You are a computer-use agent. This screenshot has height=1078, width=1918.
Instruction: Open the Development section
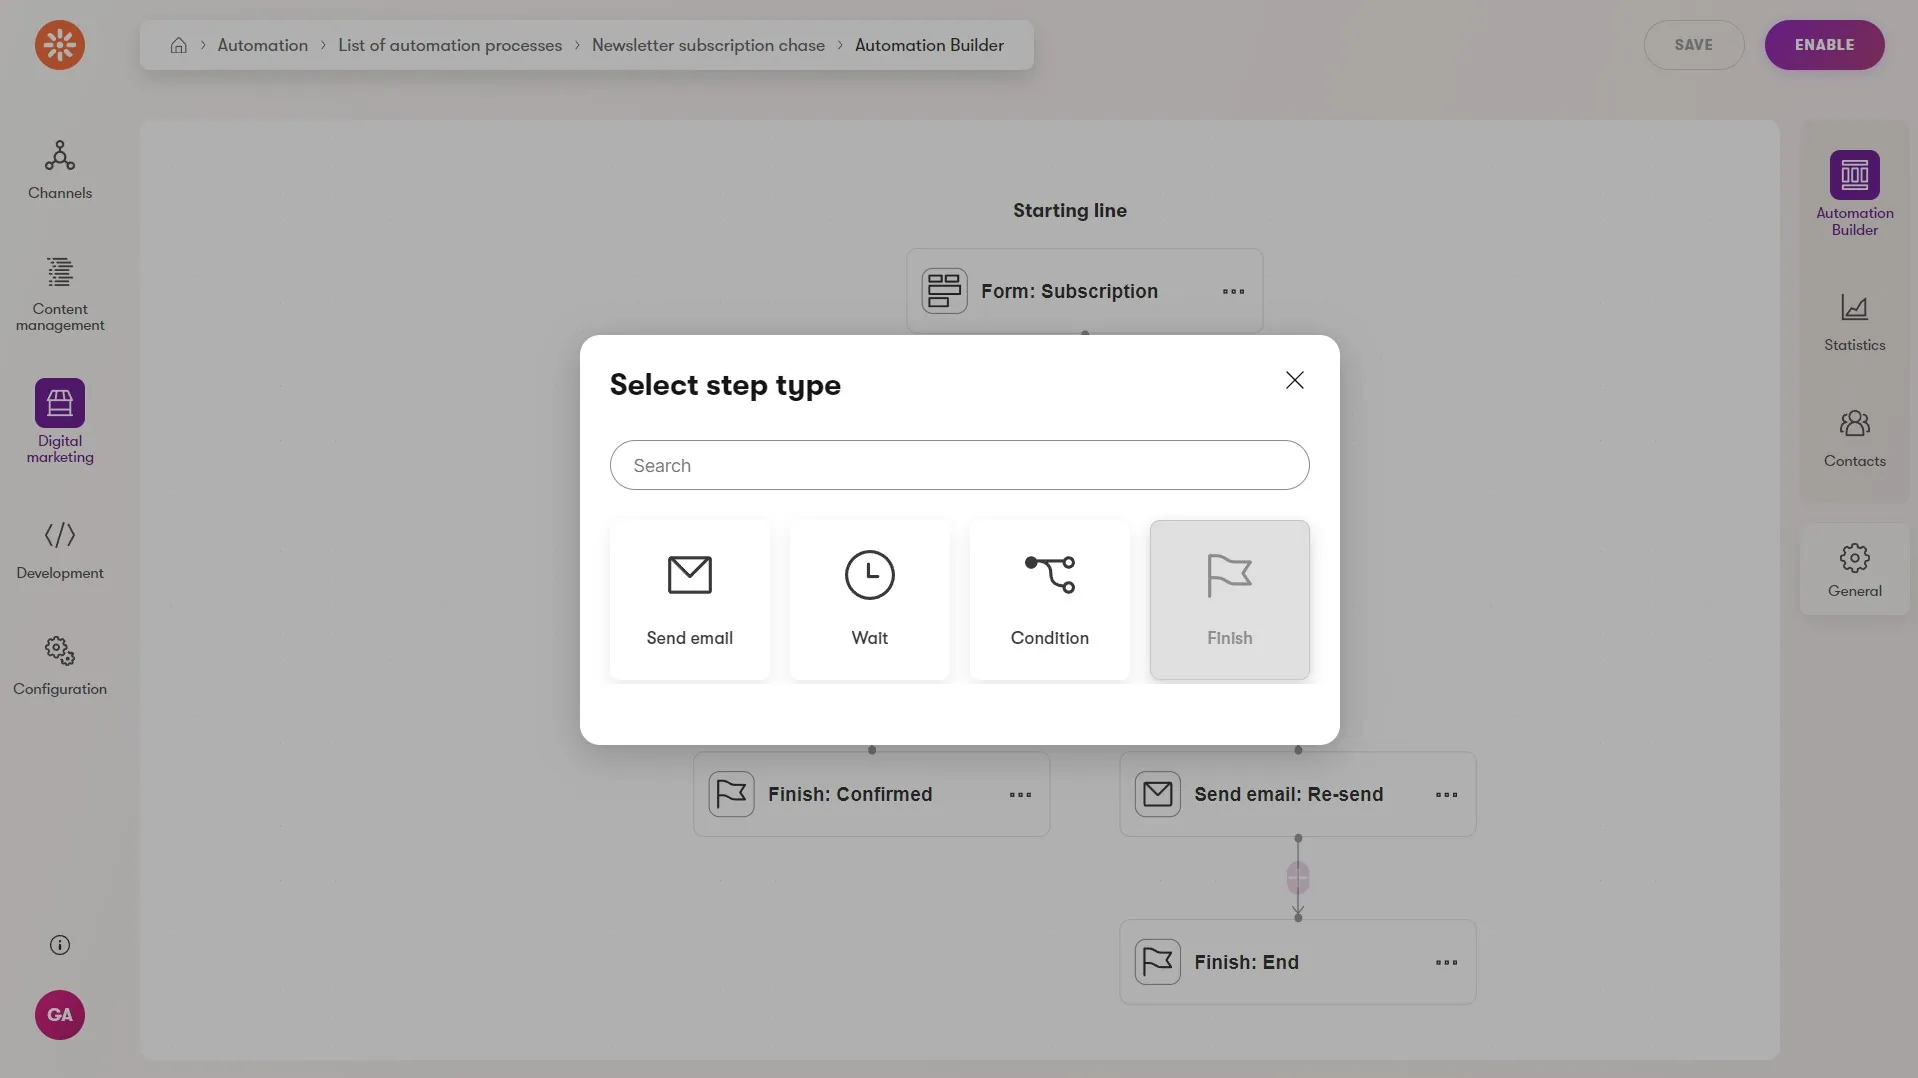tap(60, 550)
